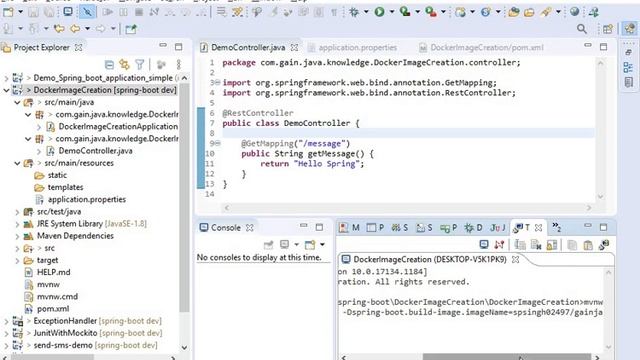Click the Open Perspective icon
640x360 pixels.
pos(608,29)
